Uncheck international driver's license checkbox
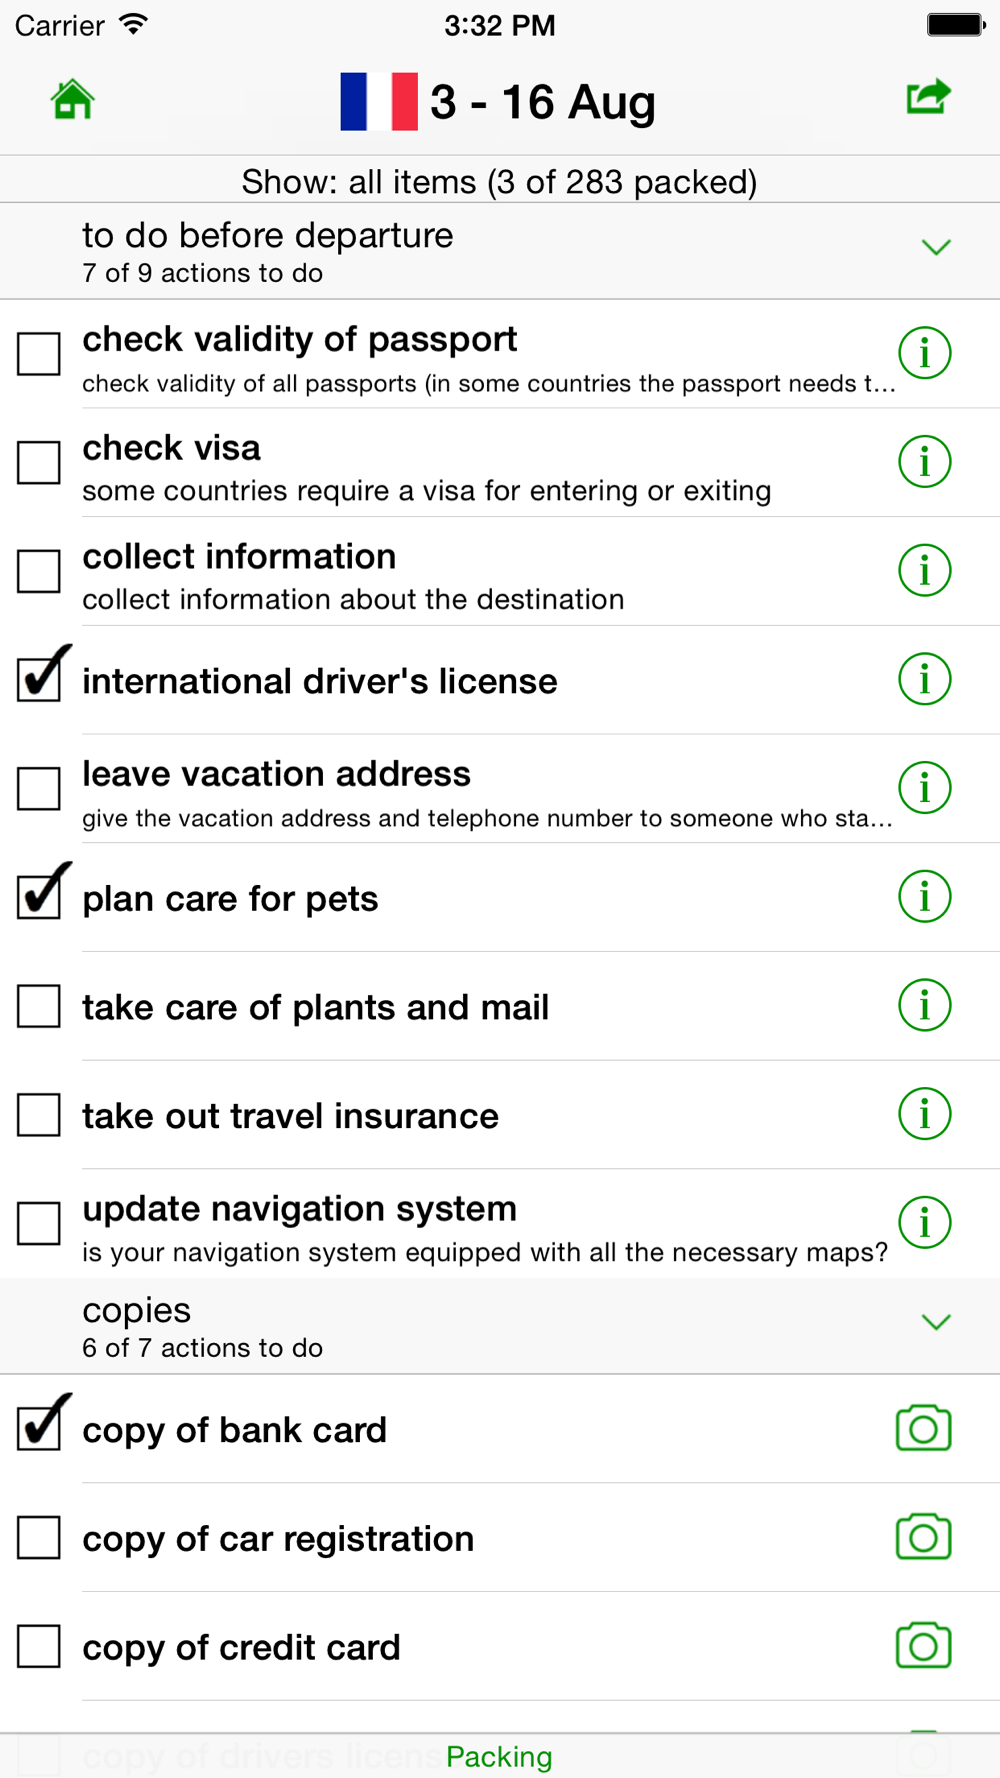The height and width of the screenshot is (1778, 1000). pyautogui.click(x=40, y=679)
